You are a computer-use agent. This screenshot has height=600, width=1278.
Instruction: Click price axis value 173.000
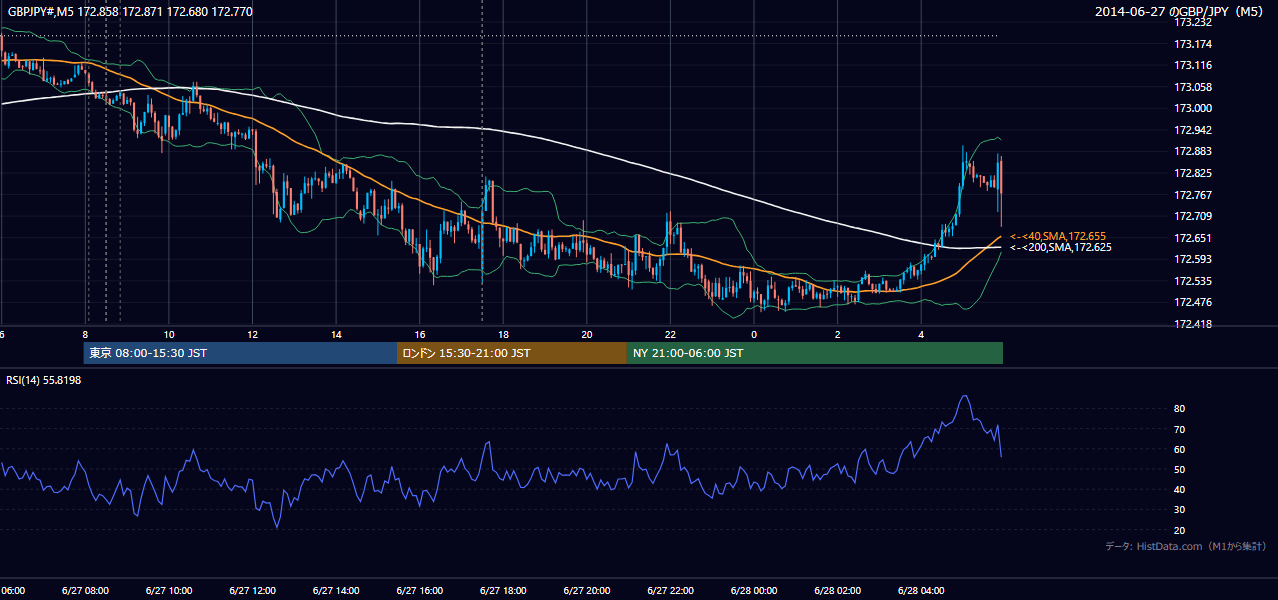pyautogui.click(x=1193, y=108)
